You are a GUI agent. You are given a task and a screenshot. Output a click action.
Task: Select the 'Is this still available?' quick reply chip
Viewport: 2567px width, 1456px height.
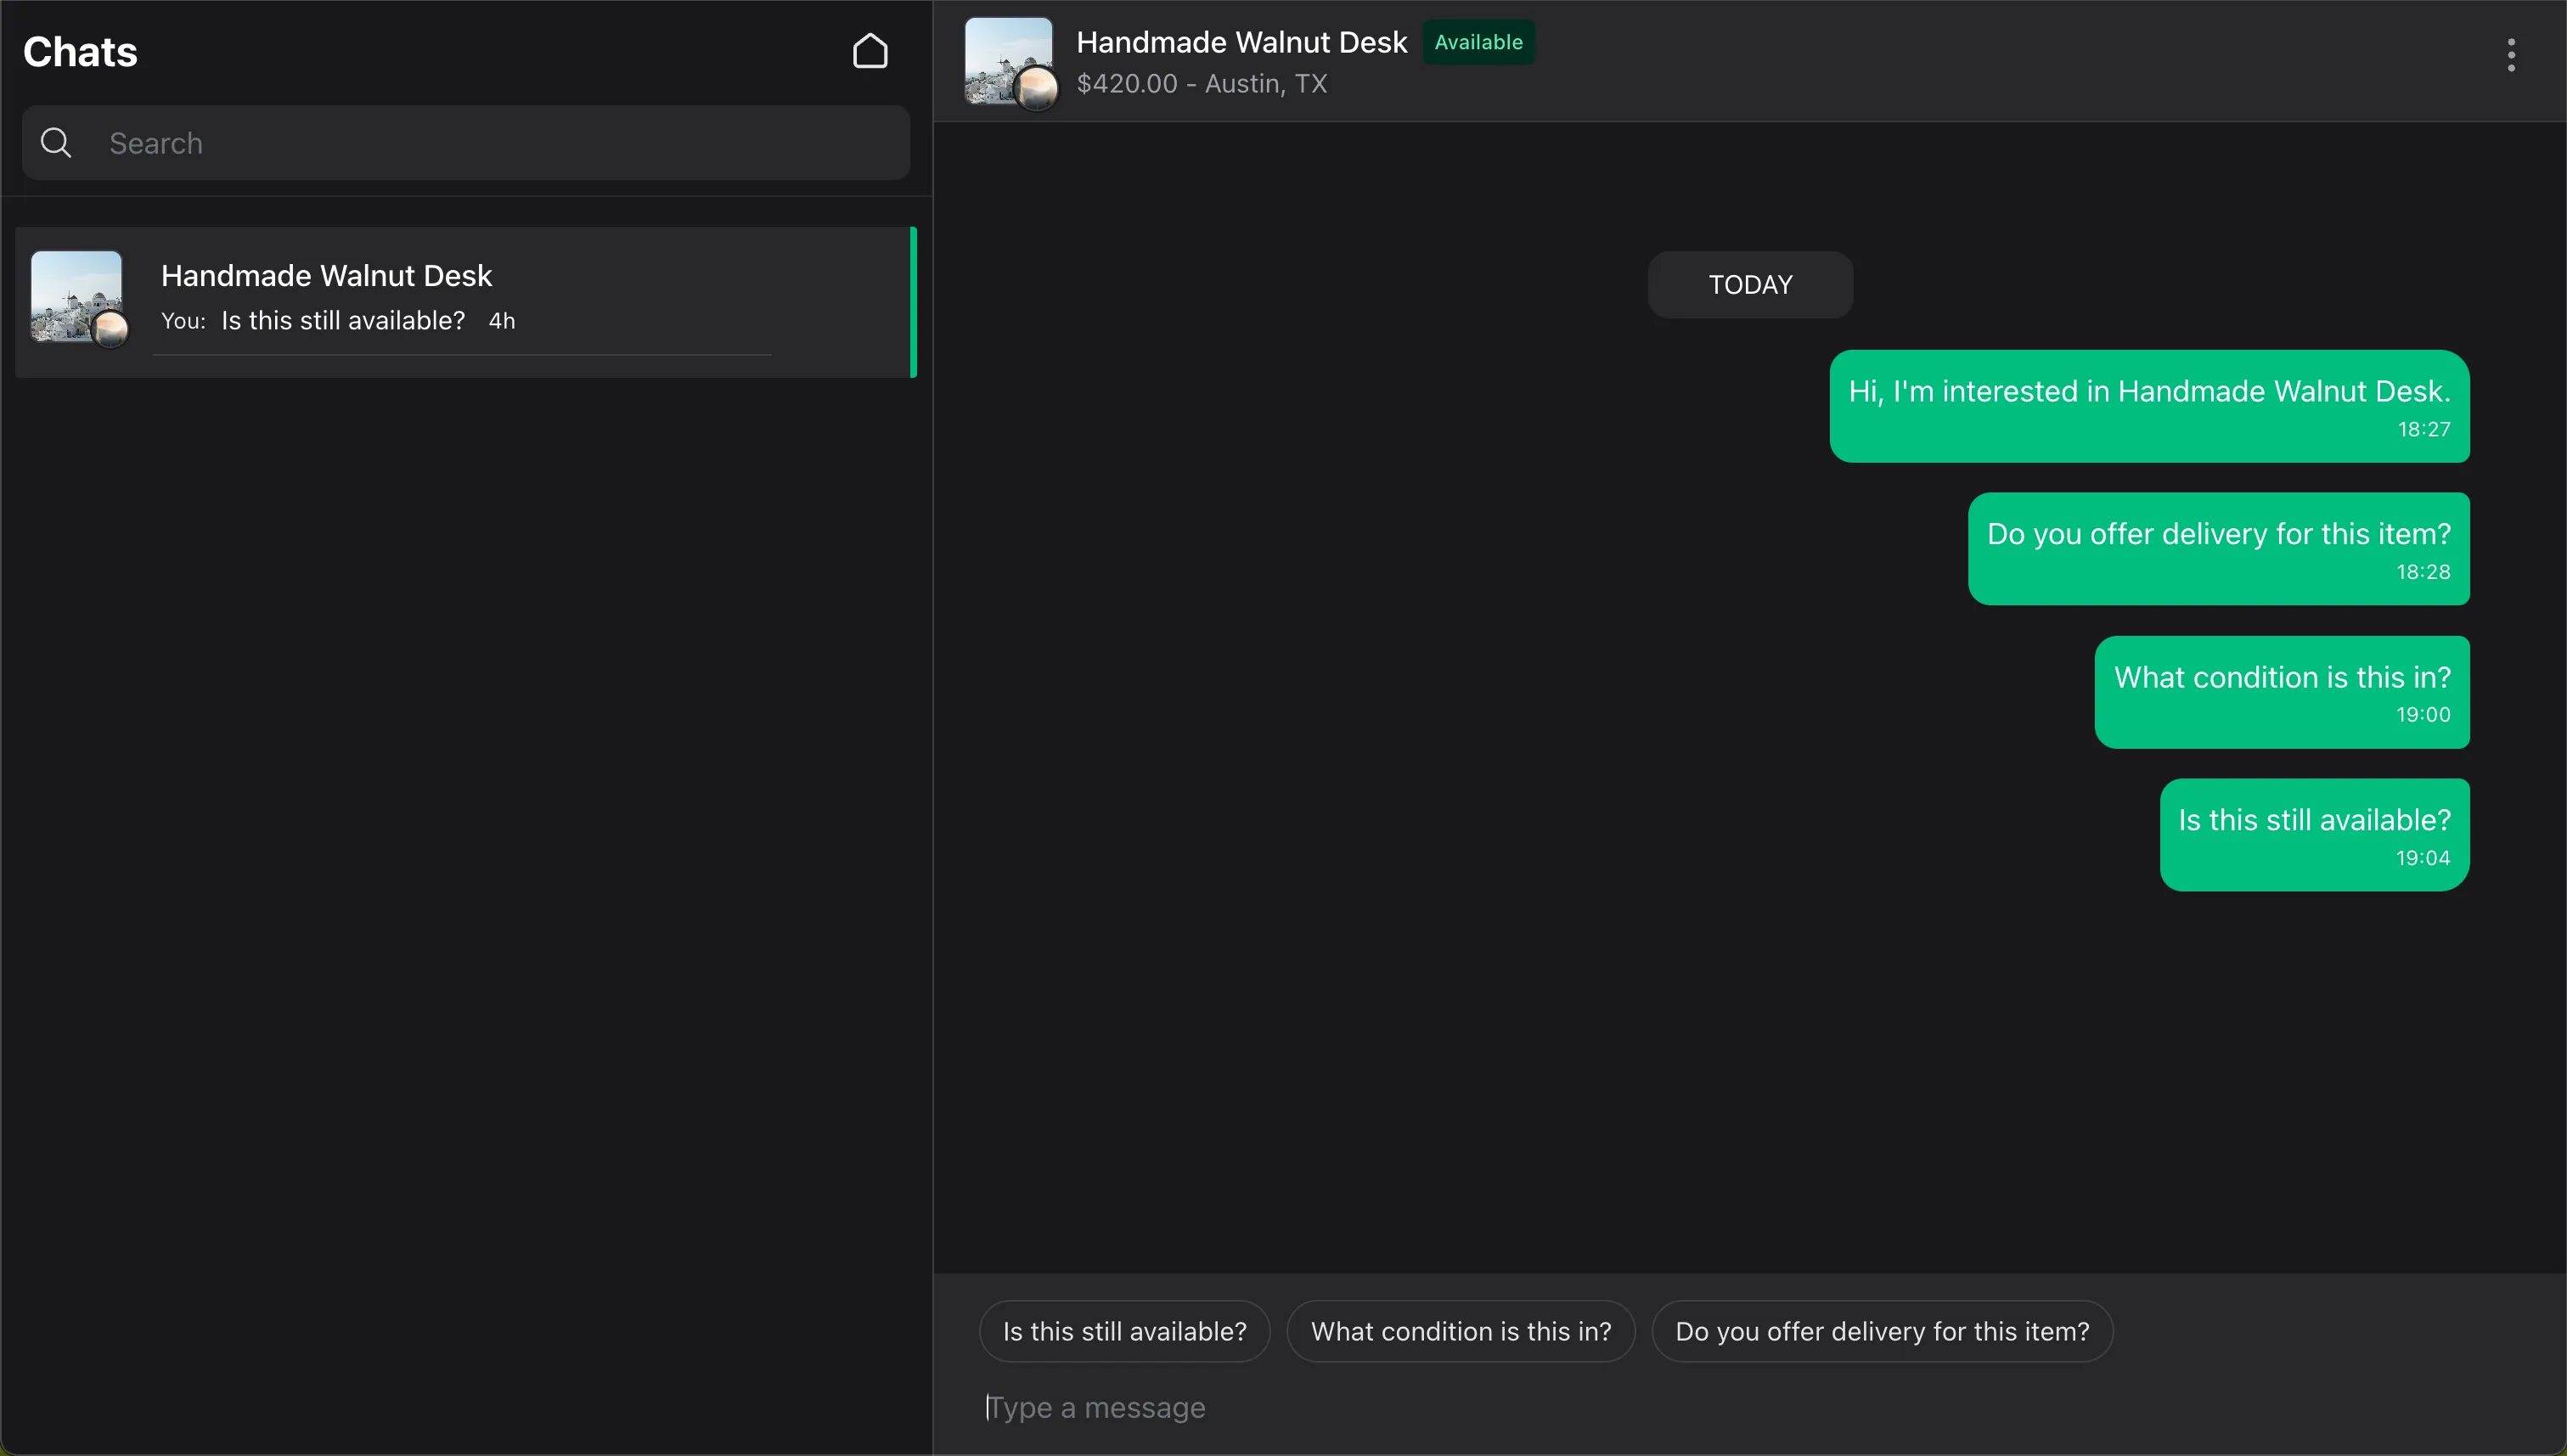(1125, 1331)
